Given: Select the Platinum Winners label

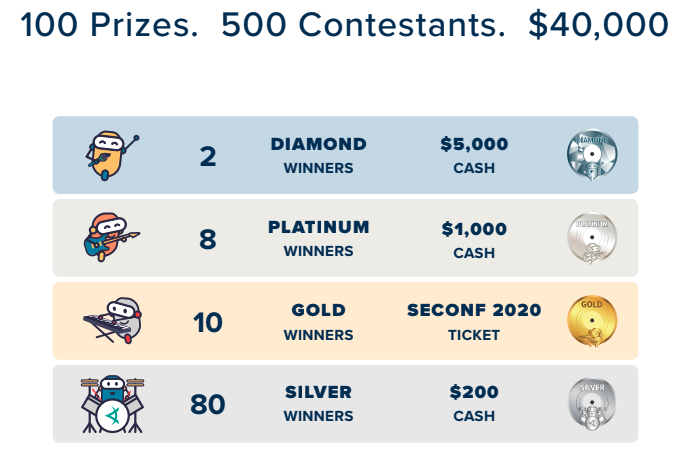Looking at the screenshot, I should 318,238.
